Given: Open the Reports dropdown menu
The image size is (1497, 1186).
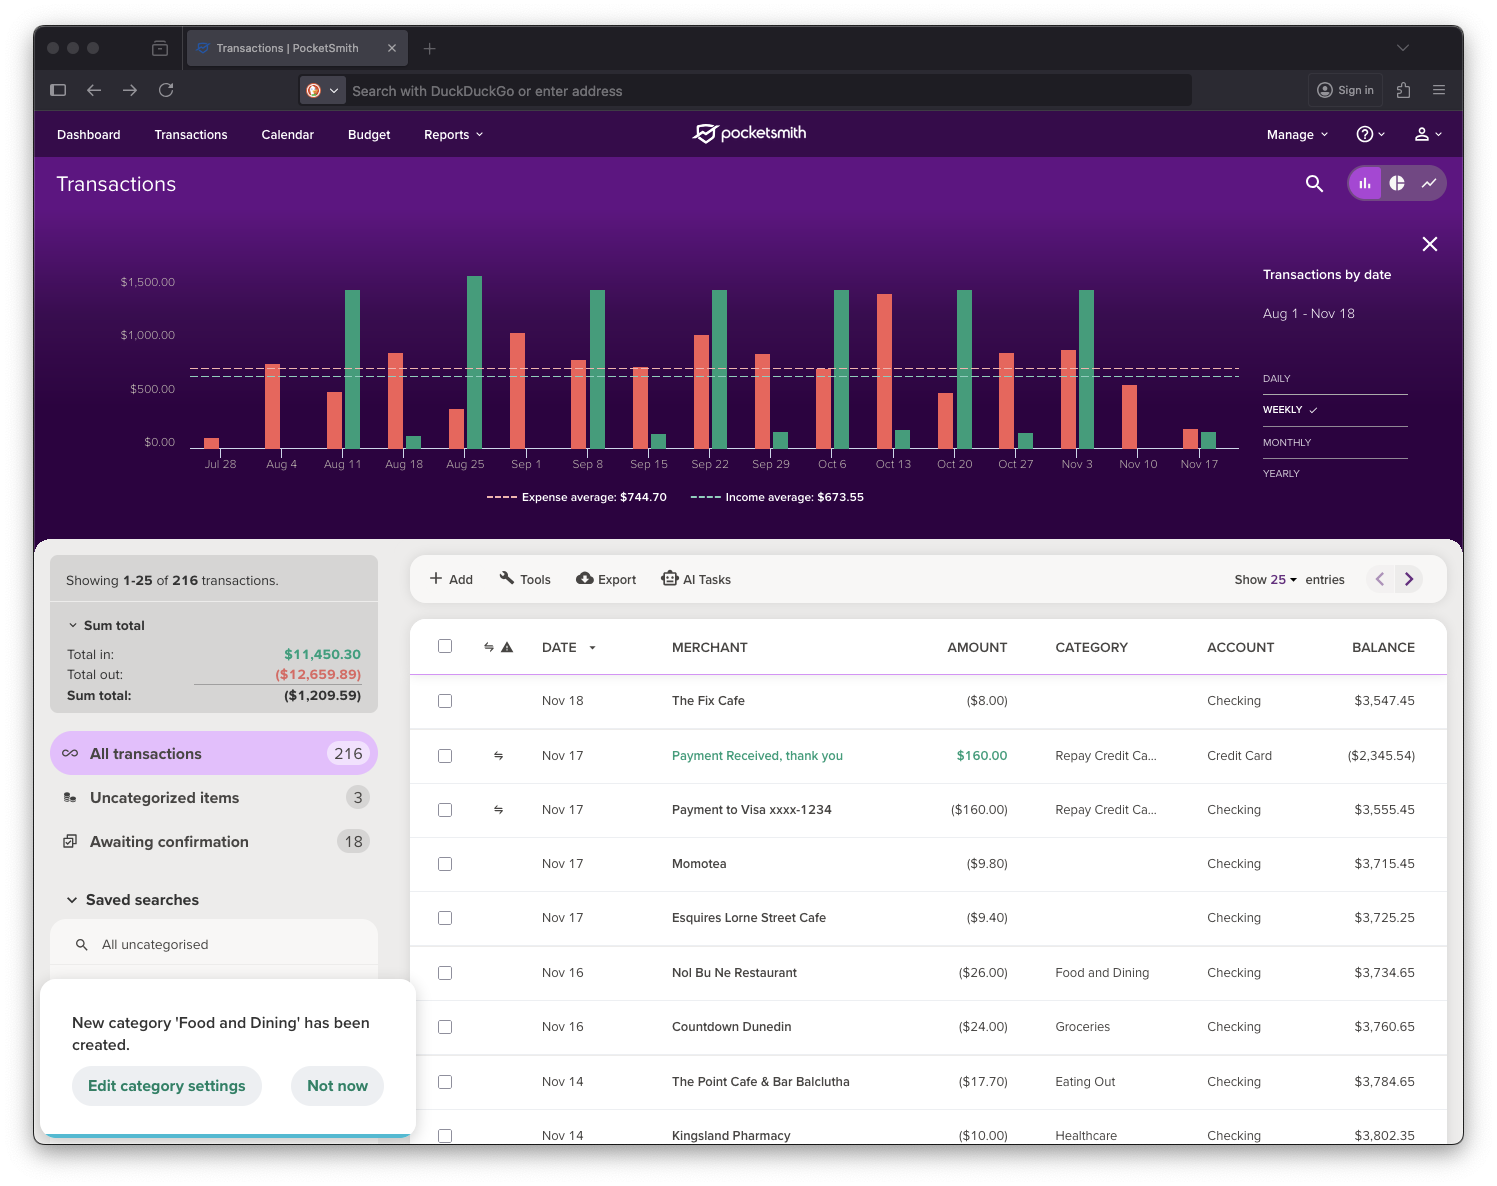Looking at the screenshot, I should point(453,135).
